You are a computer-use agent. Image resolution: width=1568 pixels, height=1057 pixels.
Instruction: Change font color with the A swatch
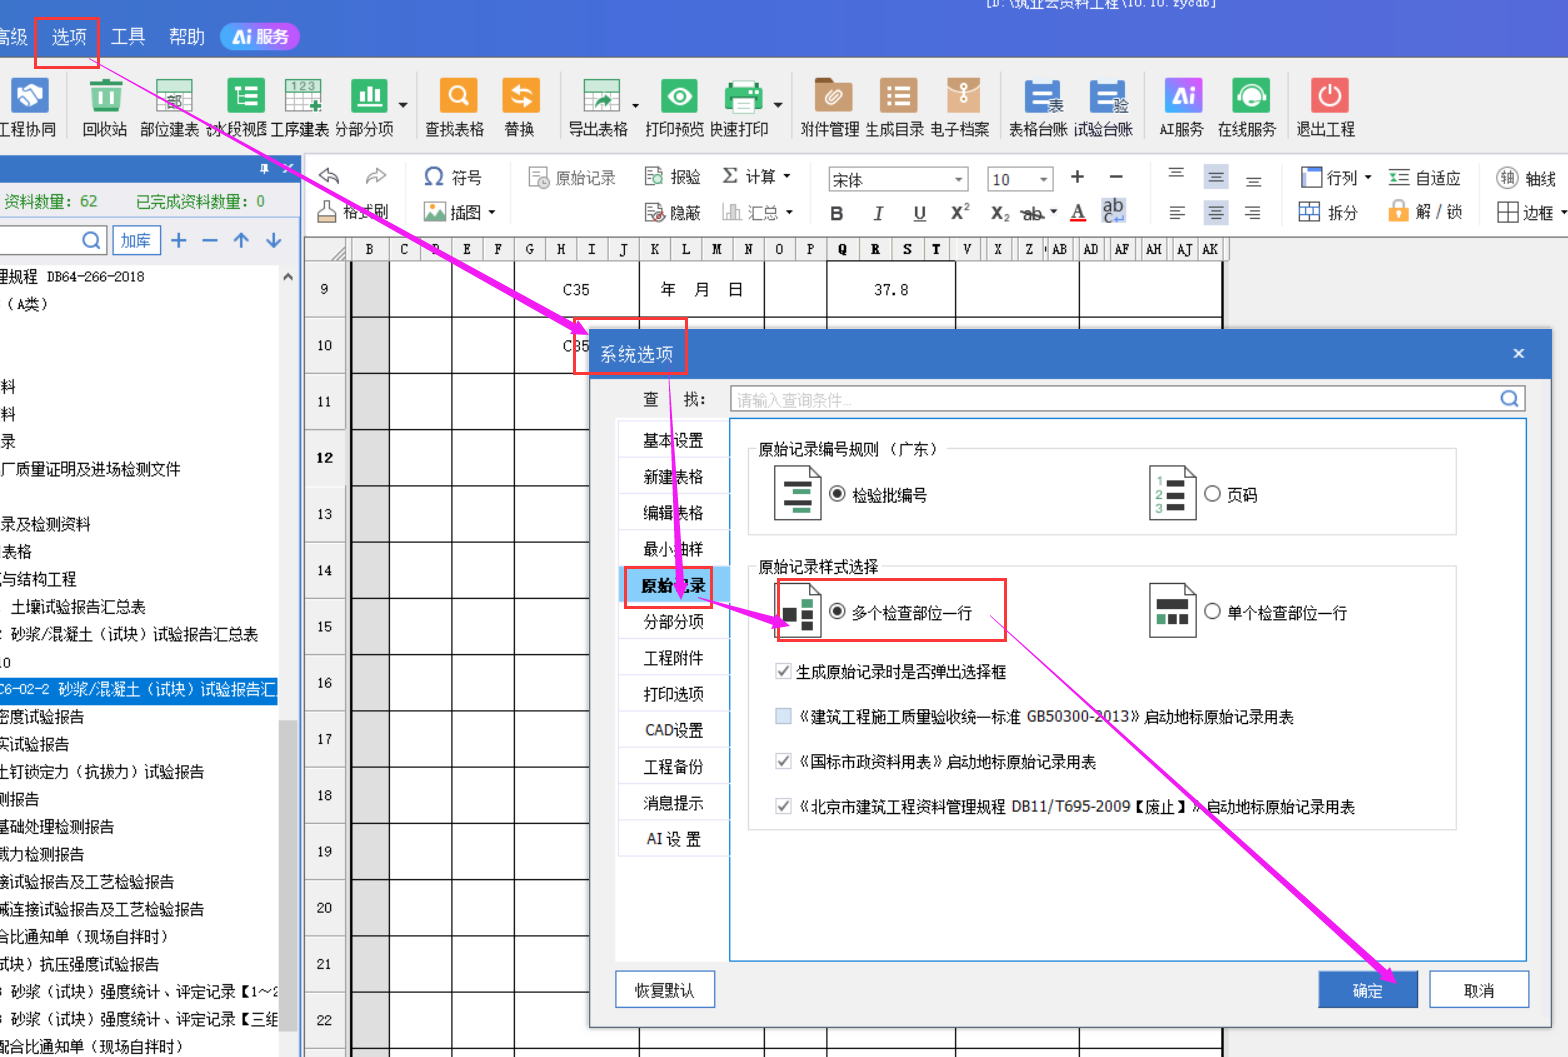click(x=1078, y=213)
